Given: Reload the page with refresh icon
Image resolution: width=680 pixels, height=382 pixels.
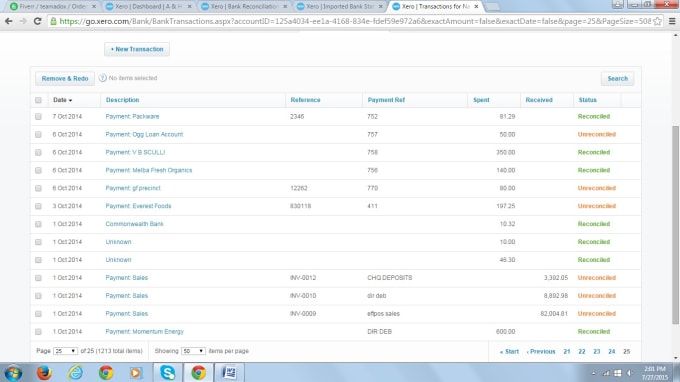Looking at the screenshot, I should pos(37,21).
